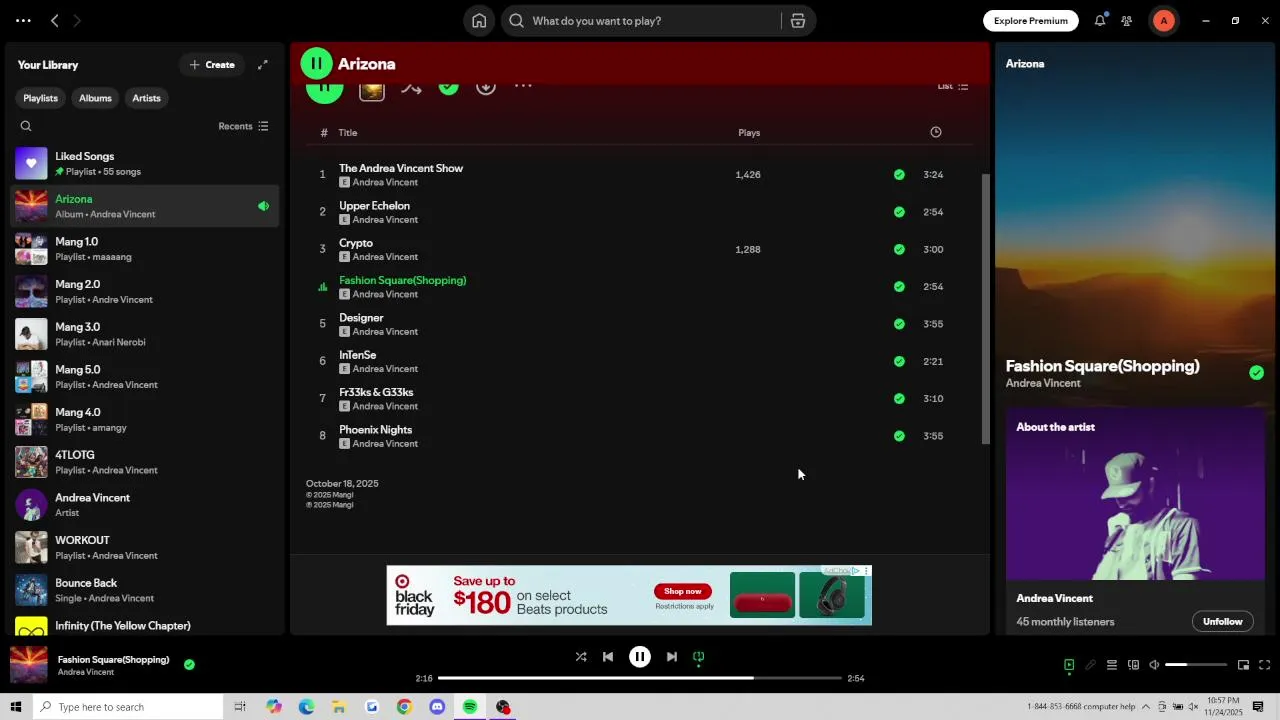Go back with the left arrow
The width and height of the screenshot is (1280, 720).
coord(55,21)
